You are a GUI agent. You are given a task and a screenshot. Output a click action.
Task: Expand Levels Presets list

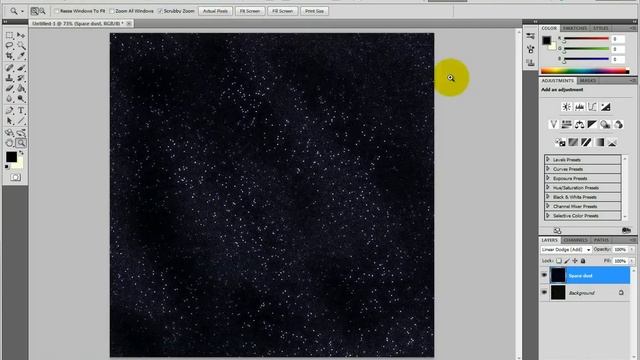click(548, 159)
